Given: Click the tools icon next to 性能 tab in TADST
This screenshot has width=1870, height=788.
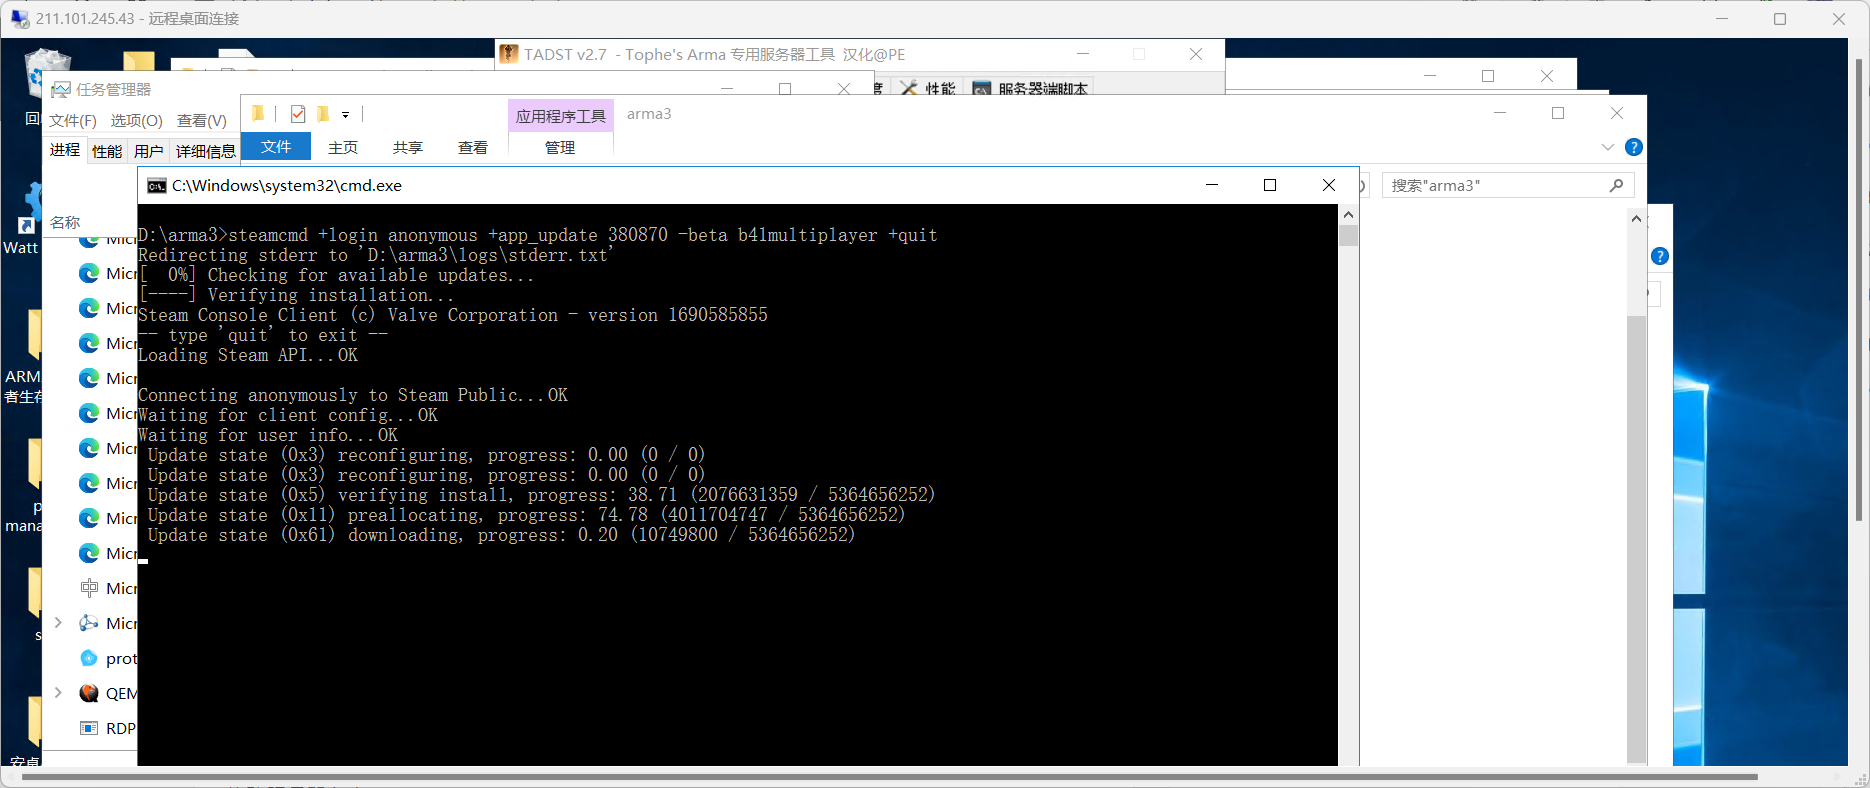Looking at the screenshot, I should click(908, 88).
